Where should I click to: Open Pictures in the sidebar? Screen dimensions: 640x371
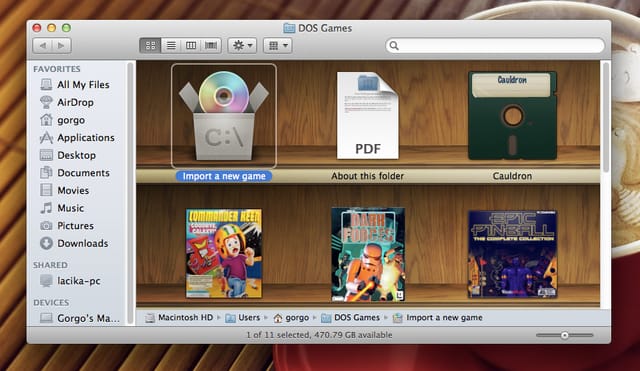[x=67, y=225]
